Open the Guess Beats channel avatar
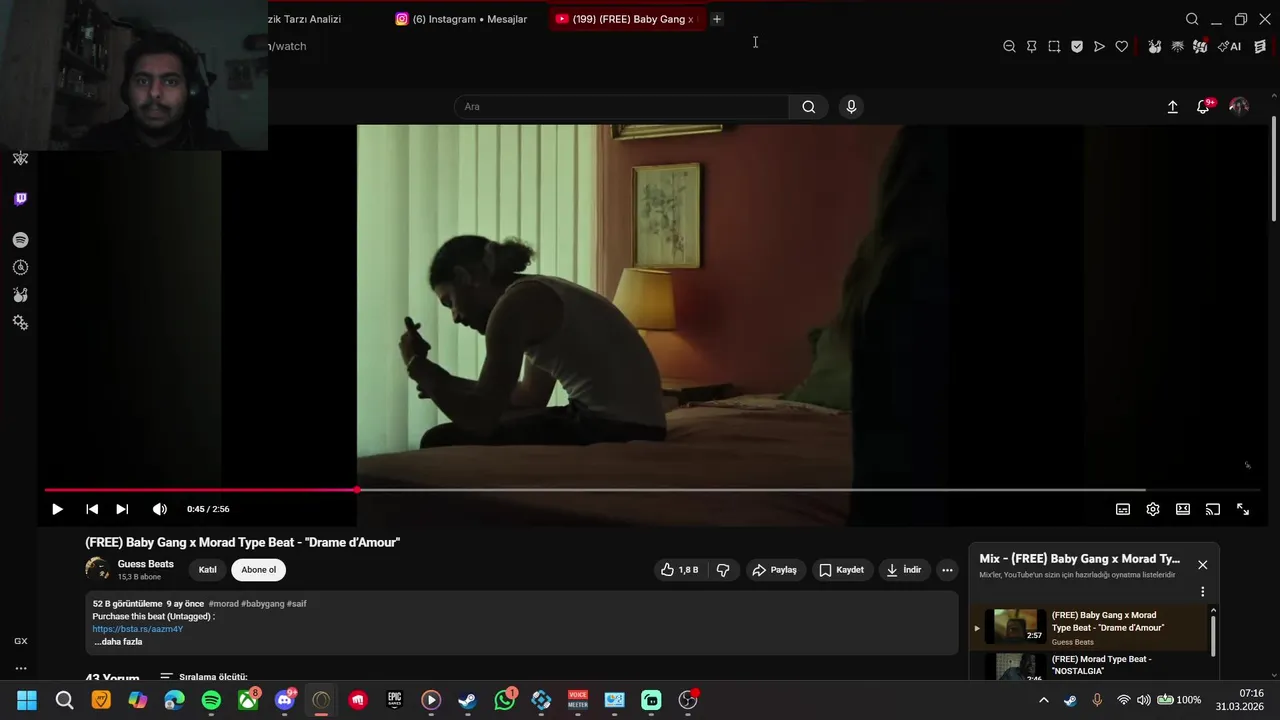Screen dimensions: 1280x720 point(98,569)
